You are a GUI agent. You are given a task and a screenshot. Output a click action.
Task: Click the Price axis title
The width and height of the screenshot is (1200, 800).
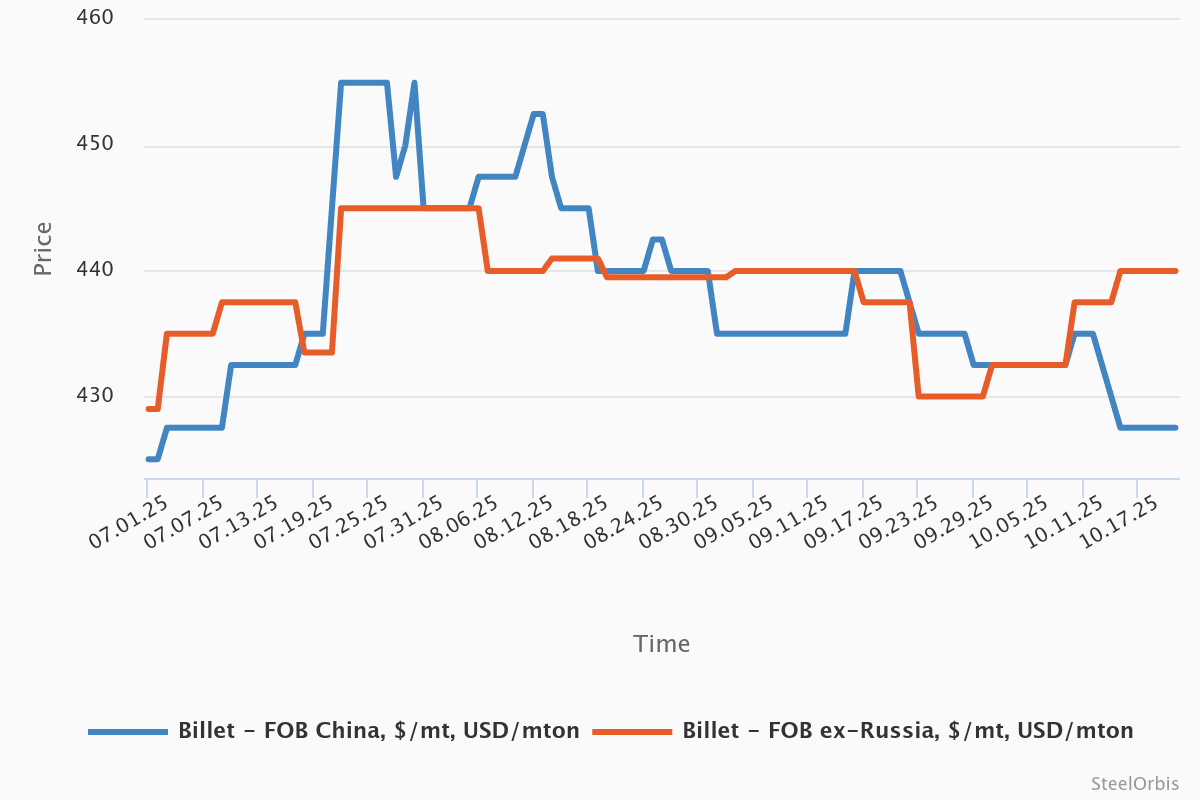pos(42,249)
